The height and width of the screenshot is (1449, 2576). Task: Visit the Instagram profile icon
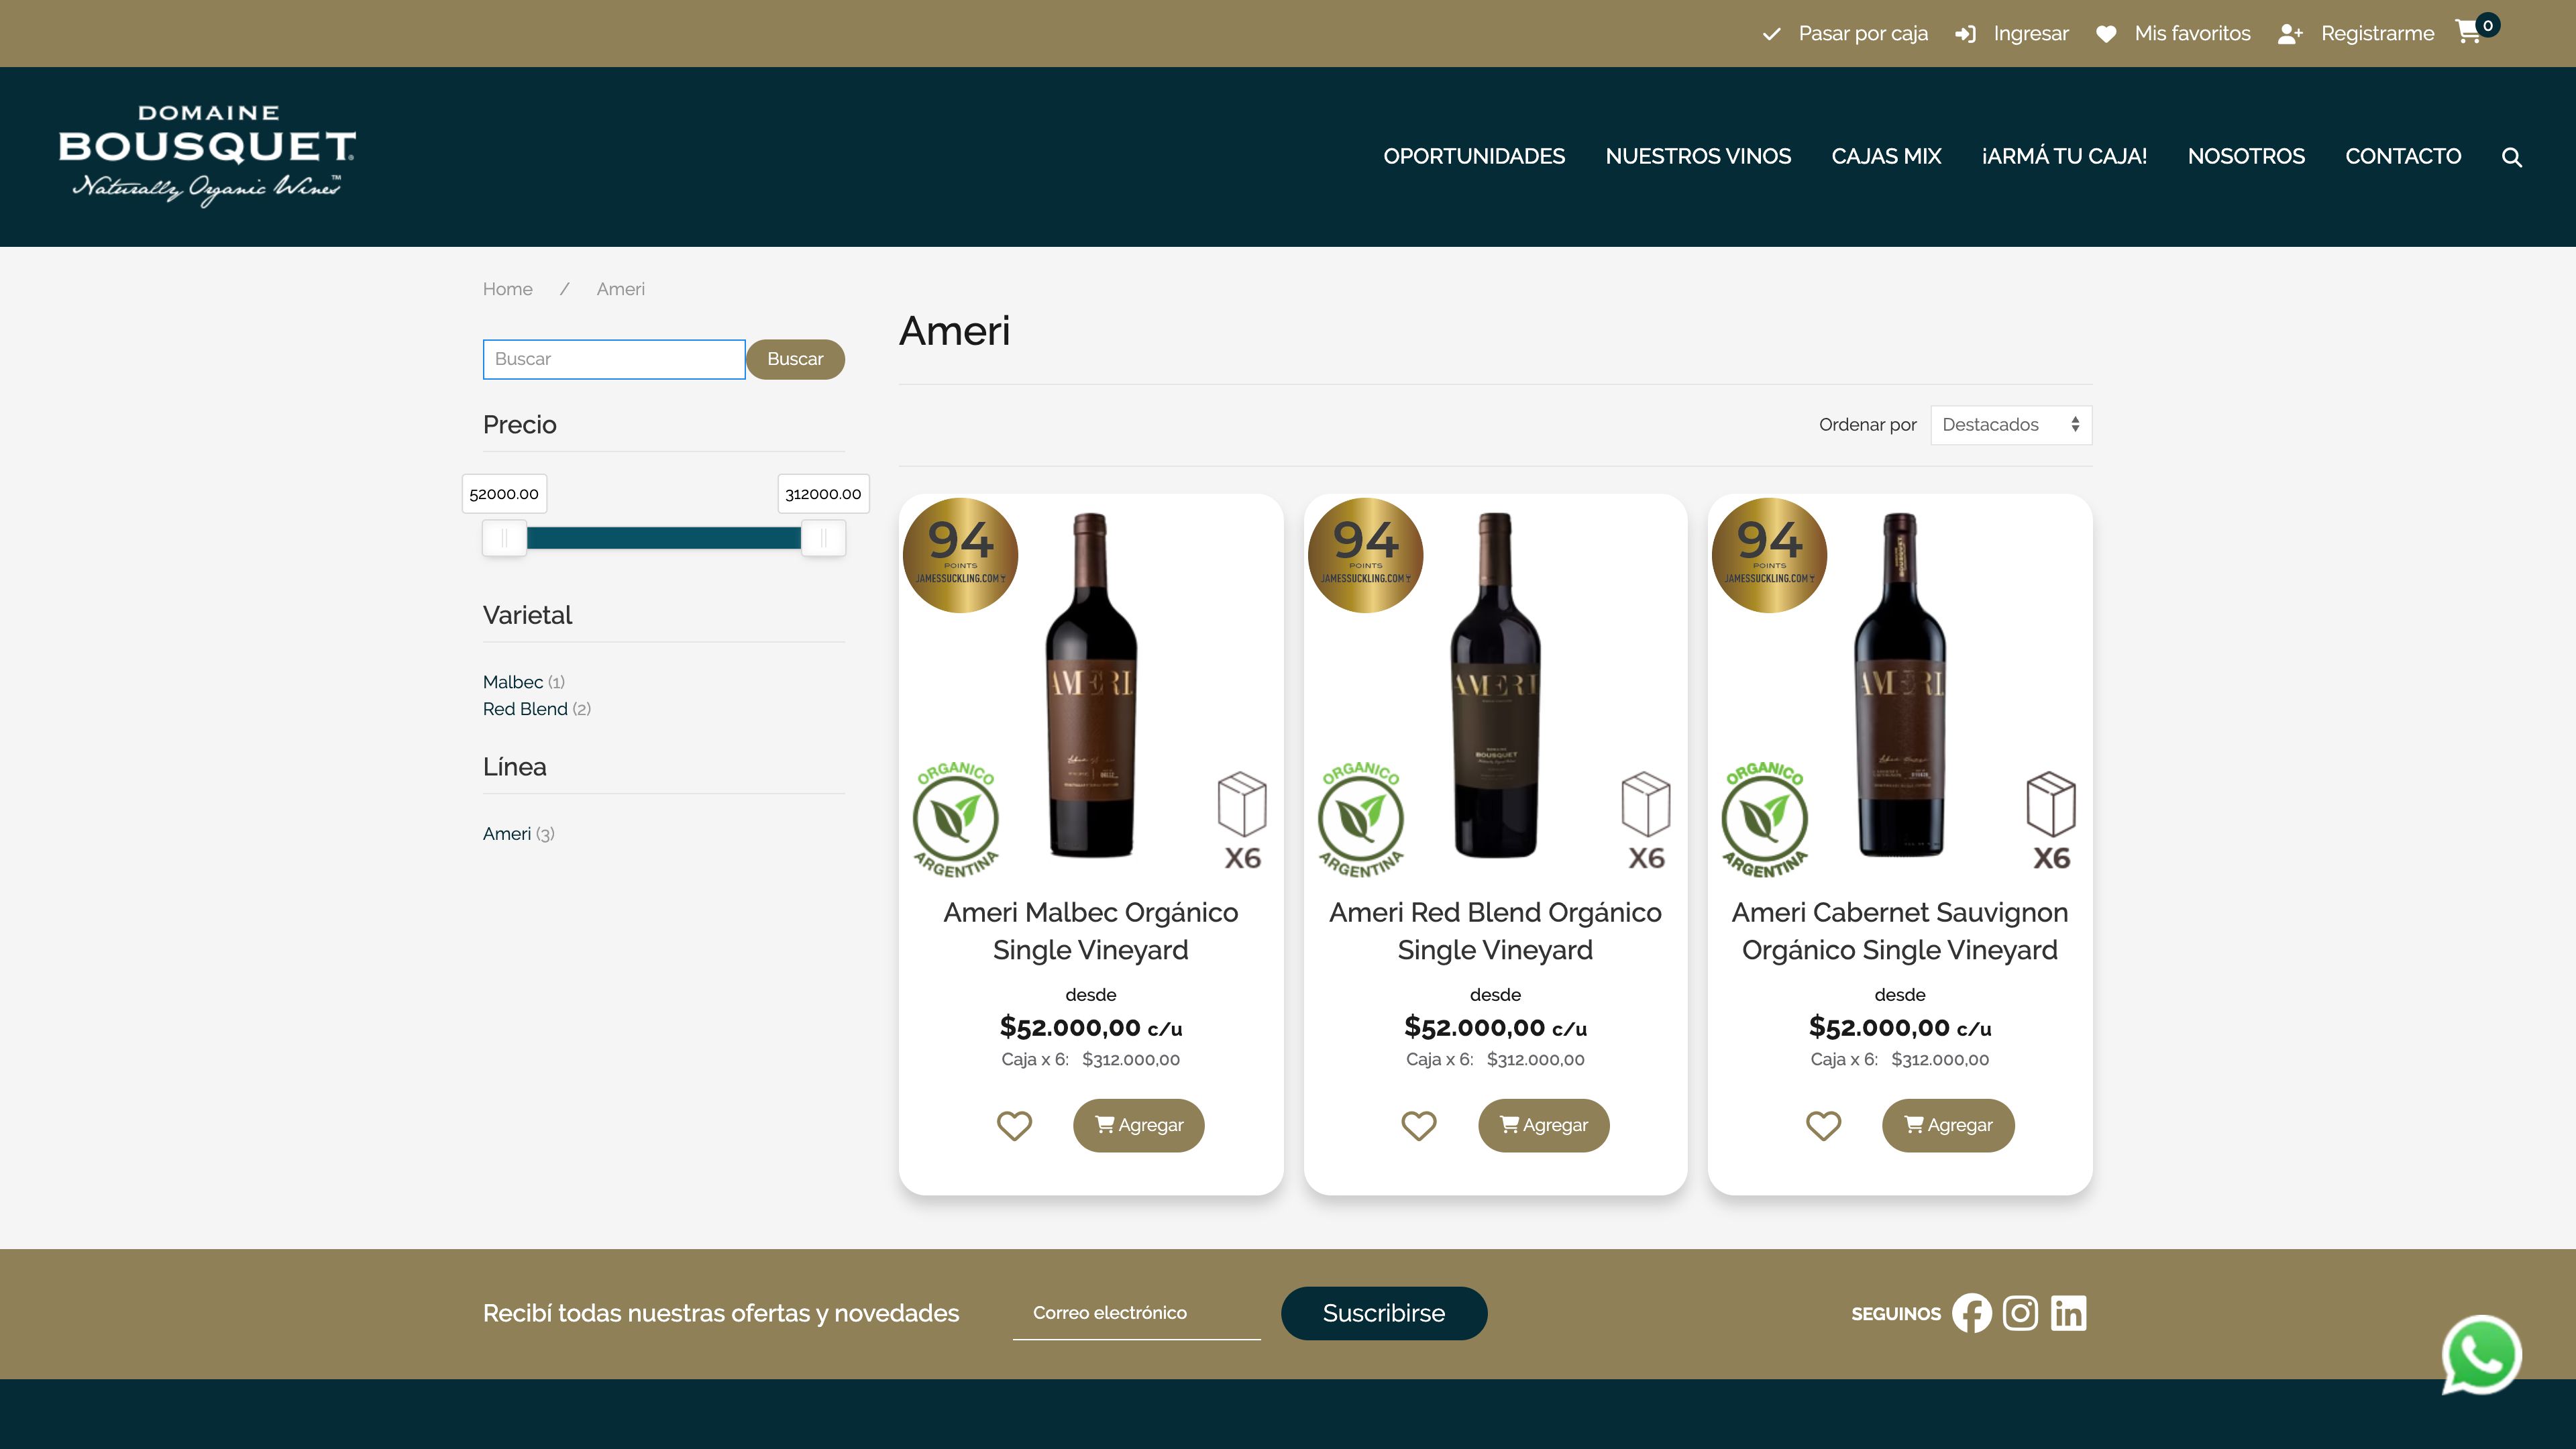pyautogui.click(x=2020, y=1313)
